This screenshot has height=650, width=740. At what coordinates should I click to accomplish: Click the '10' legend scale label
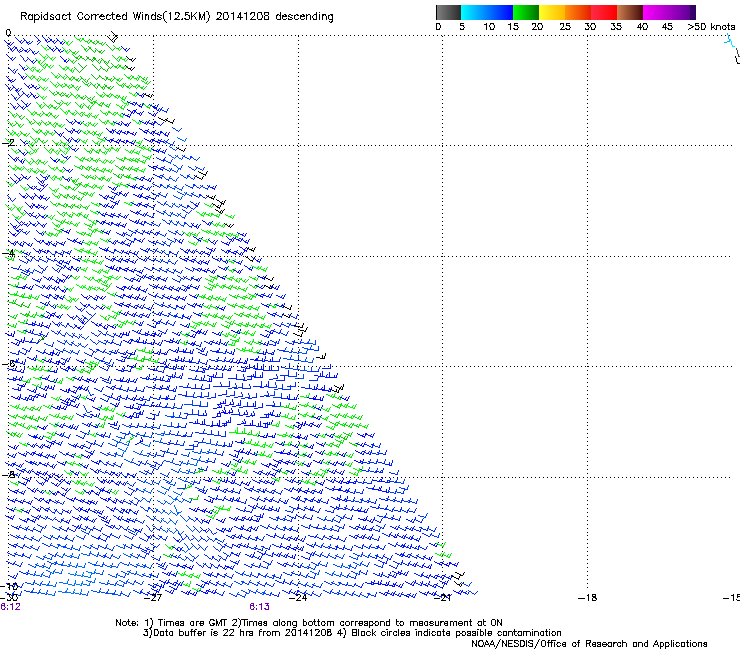pyautogui.click(x=489, y=27)
